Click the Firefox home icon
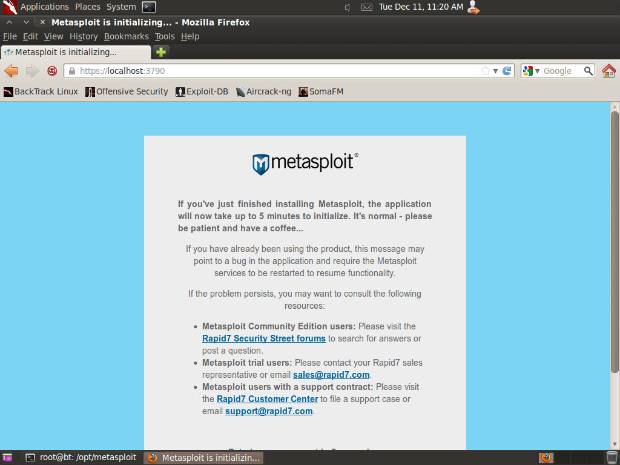The width and height of the screenshot is (620, 465). 608,71
